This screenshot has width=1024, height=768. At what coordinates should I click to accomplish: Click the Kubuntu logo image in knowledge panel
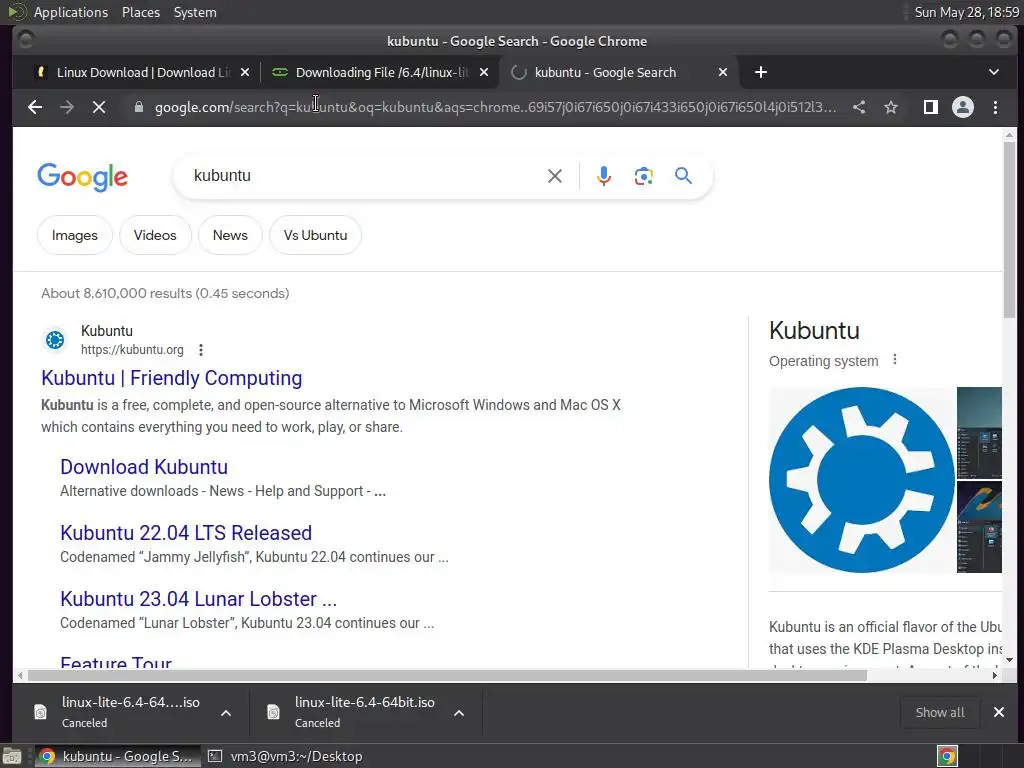pos(861,480)
